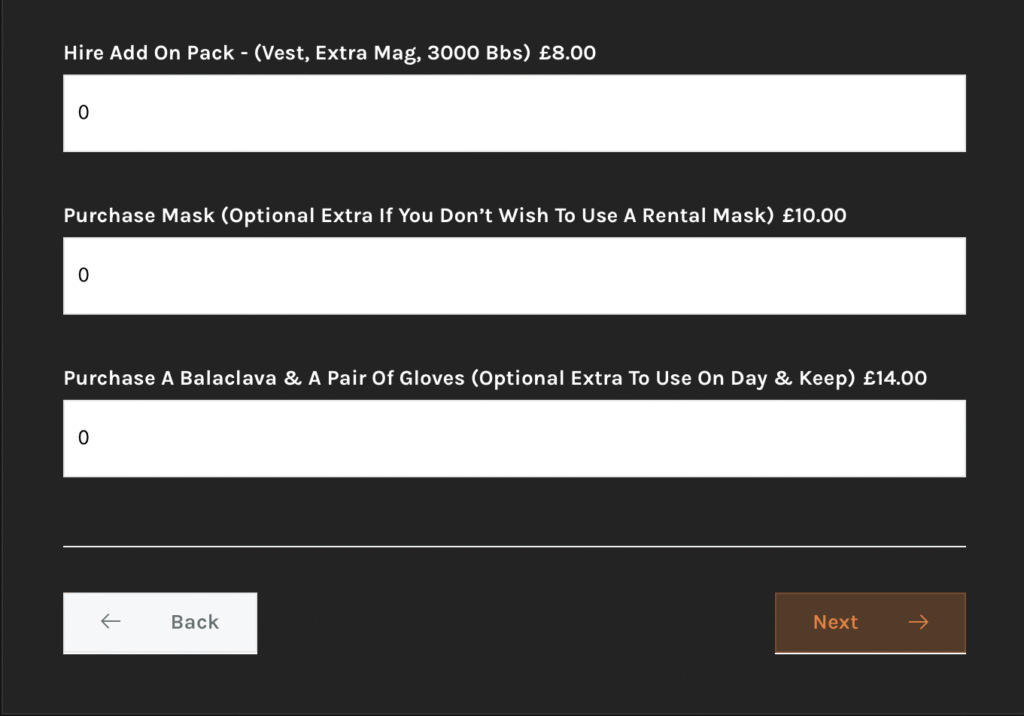The height and width of the screenshot is (716, 1024).
Task: Focus the Purchase Mask quantity field
Action: pos(514,275)
